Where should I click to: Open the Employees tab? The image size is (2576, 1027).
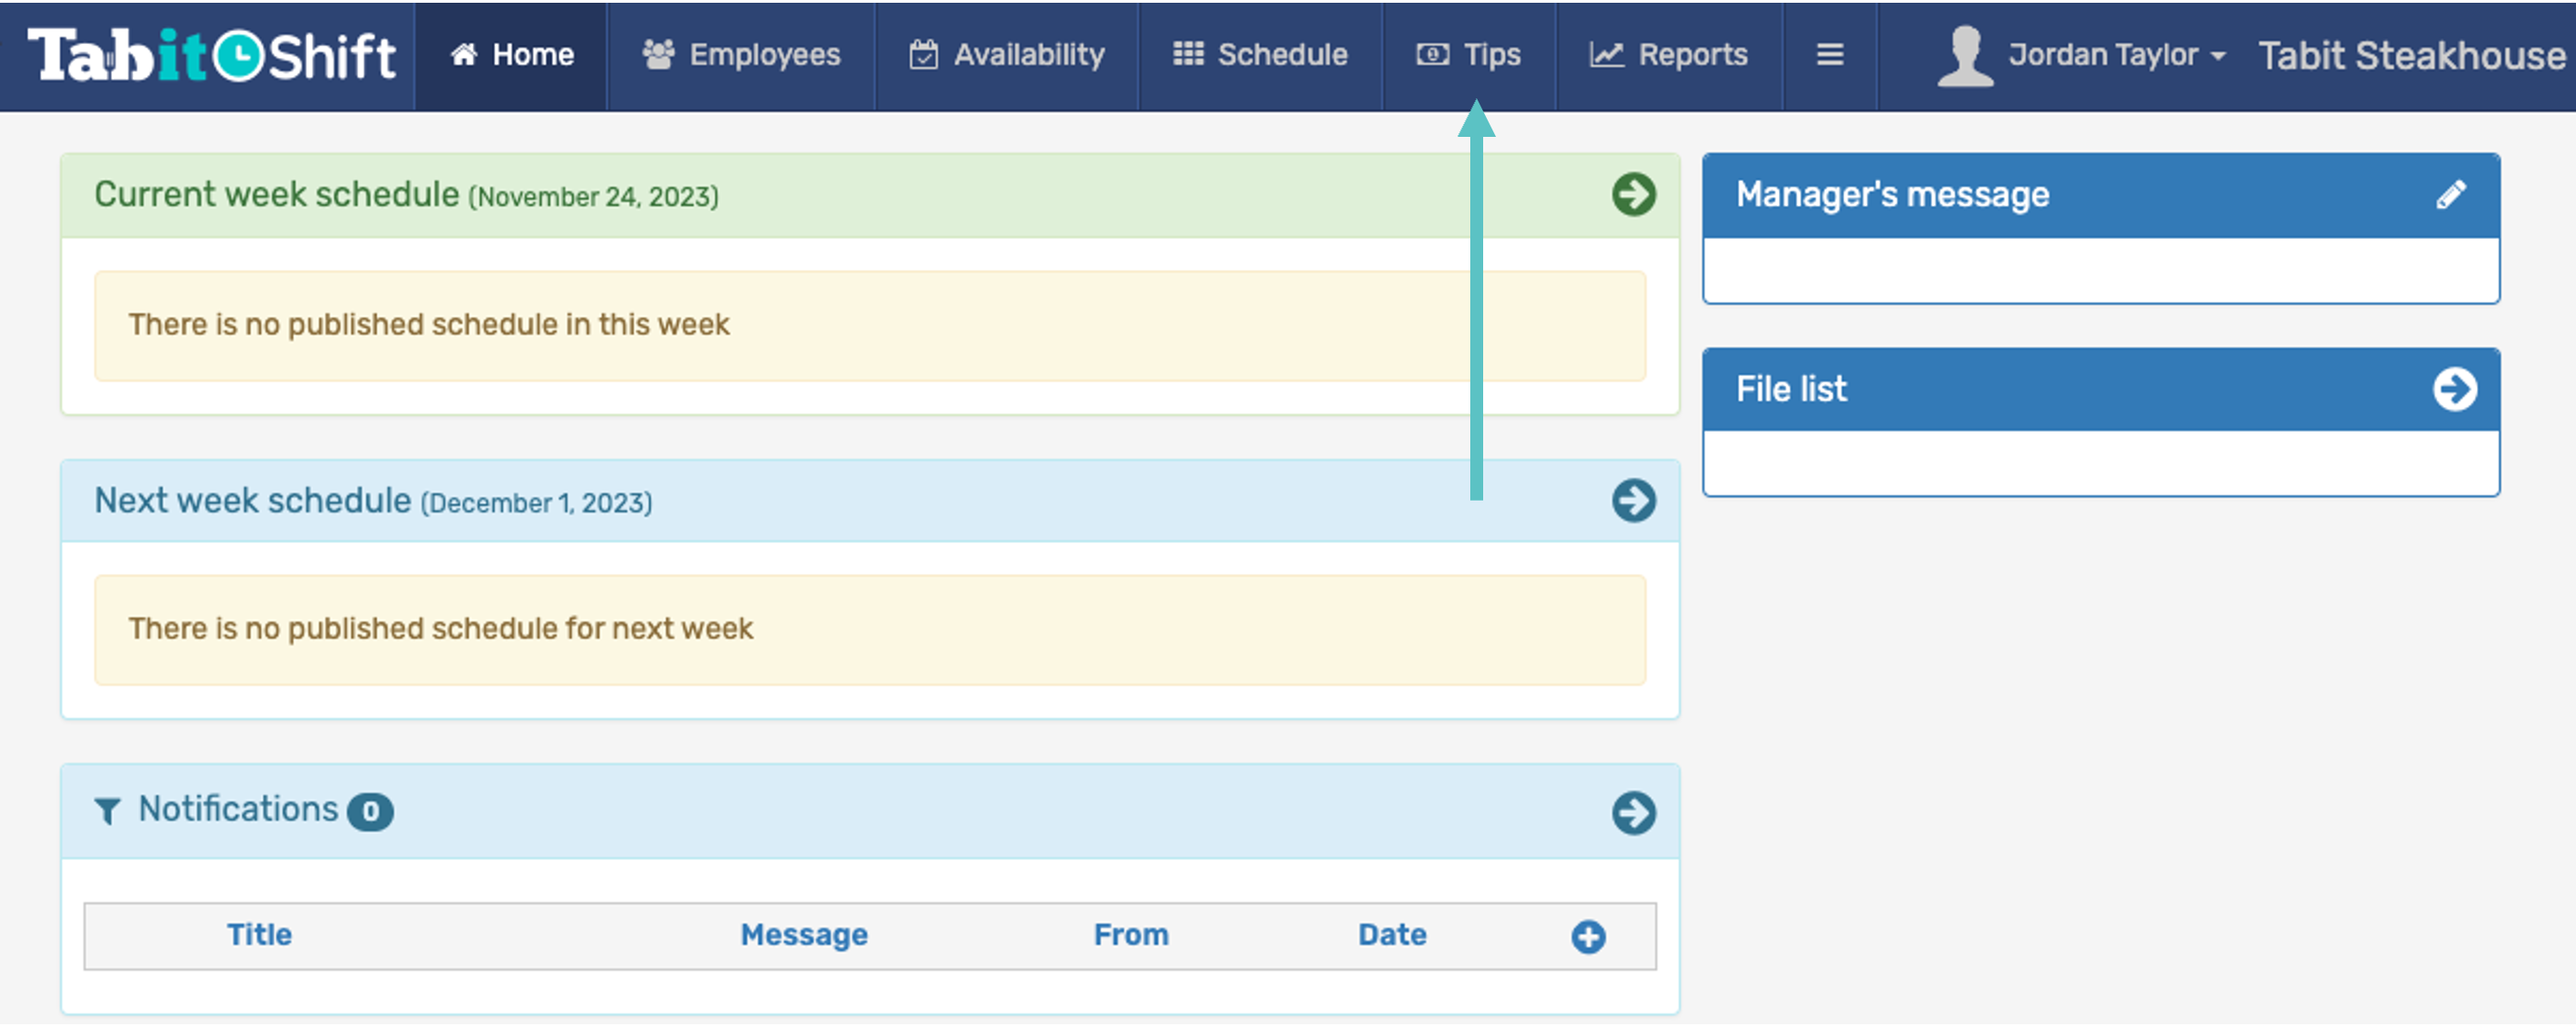coord(741,54)
